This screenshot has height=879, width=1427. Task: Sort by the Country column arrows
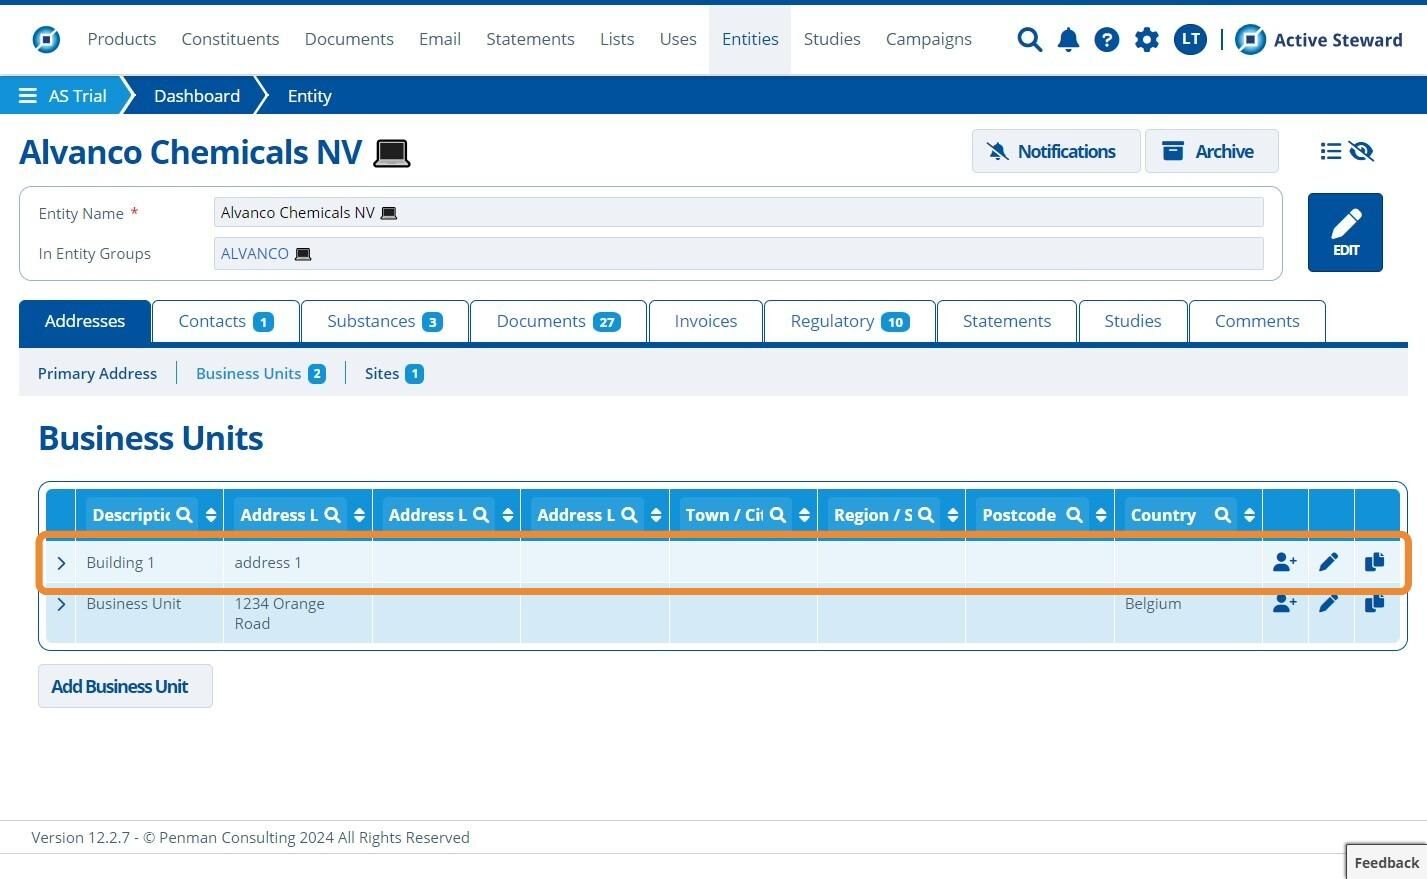point(1249,515)
